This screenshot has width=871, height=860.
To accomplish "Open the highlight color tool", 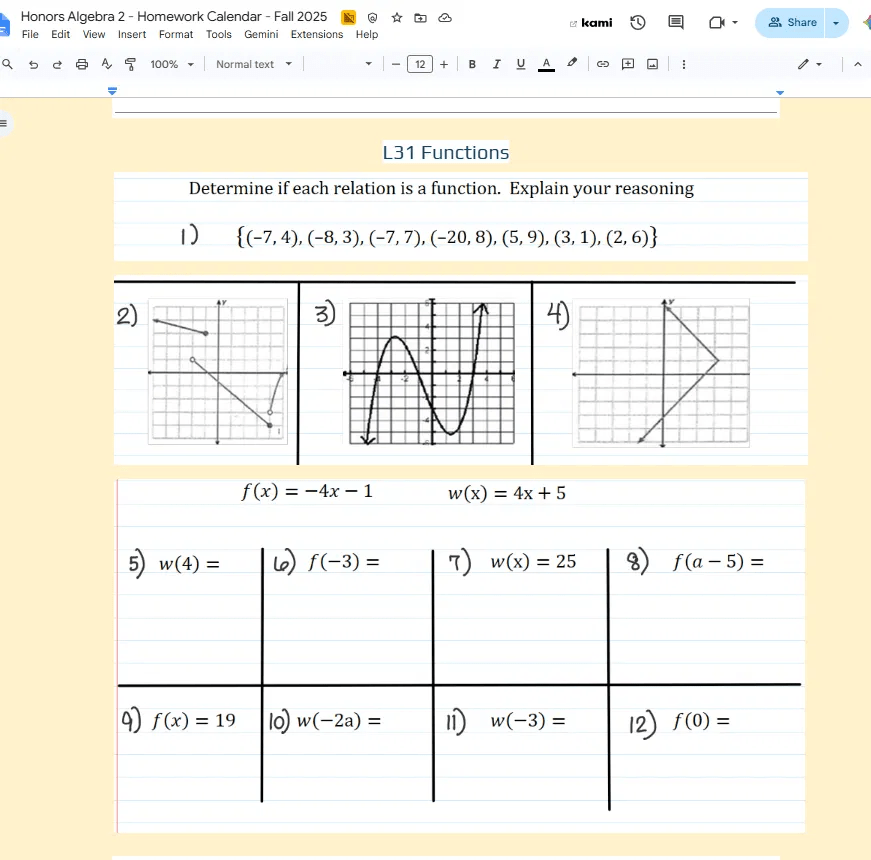I will click(x=572, y=63).
